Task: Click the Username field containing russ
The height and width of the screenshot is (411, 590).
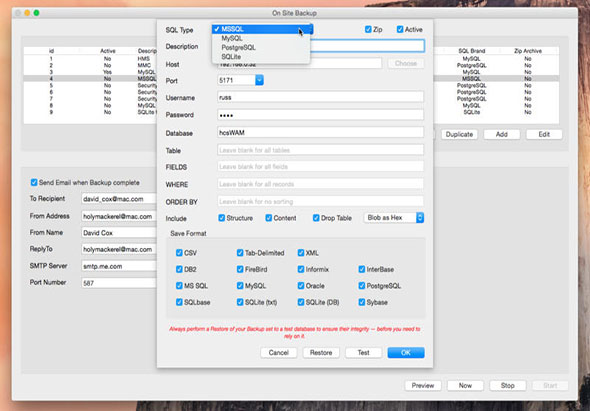Action: tap(321, 97)
